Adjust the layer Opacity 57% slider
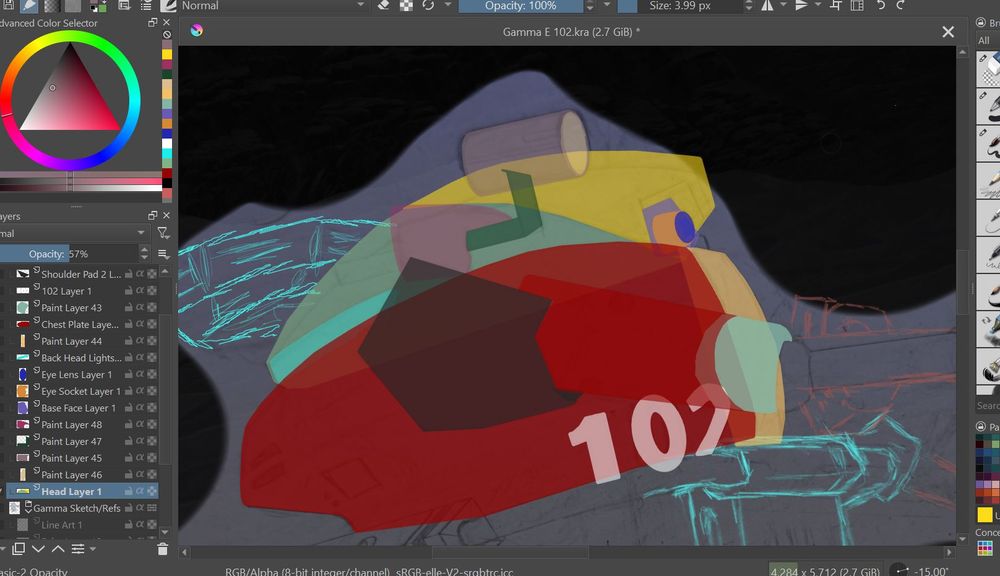 pos(69,254)
